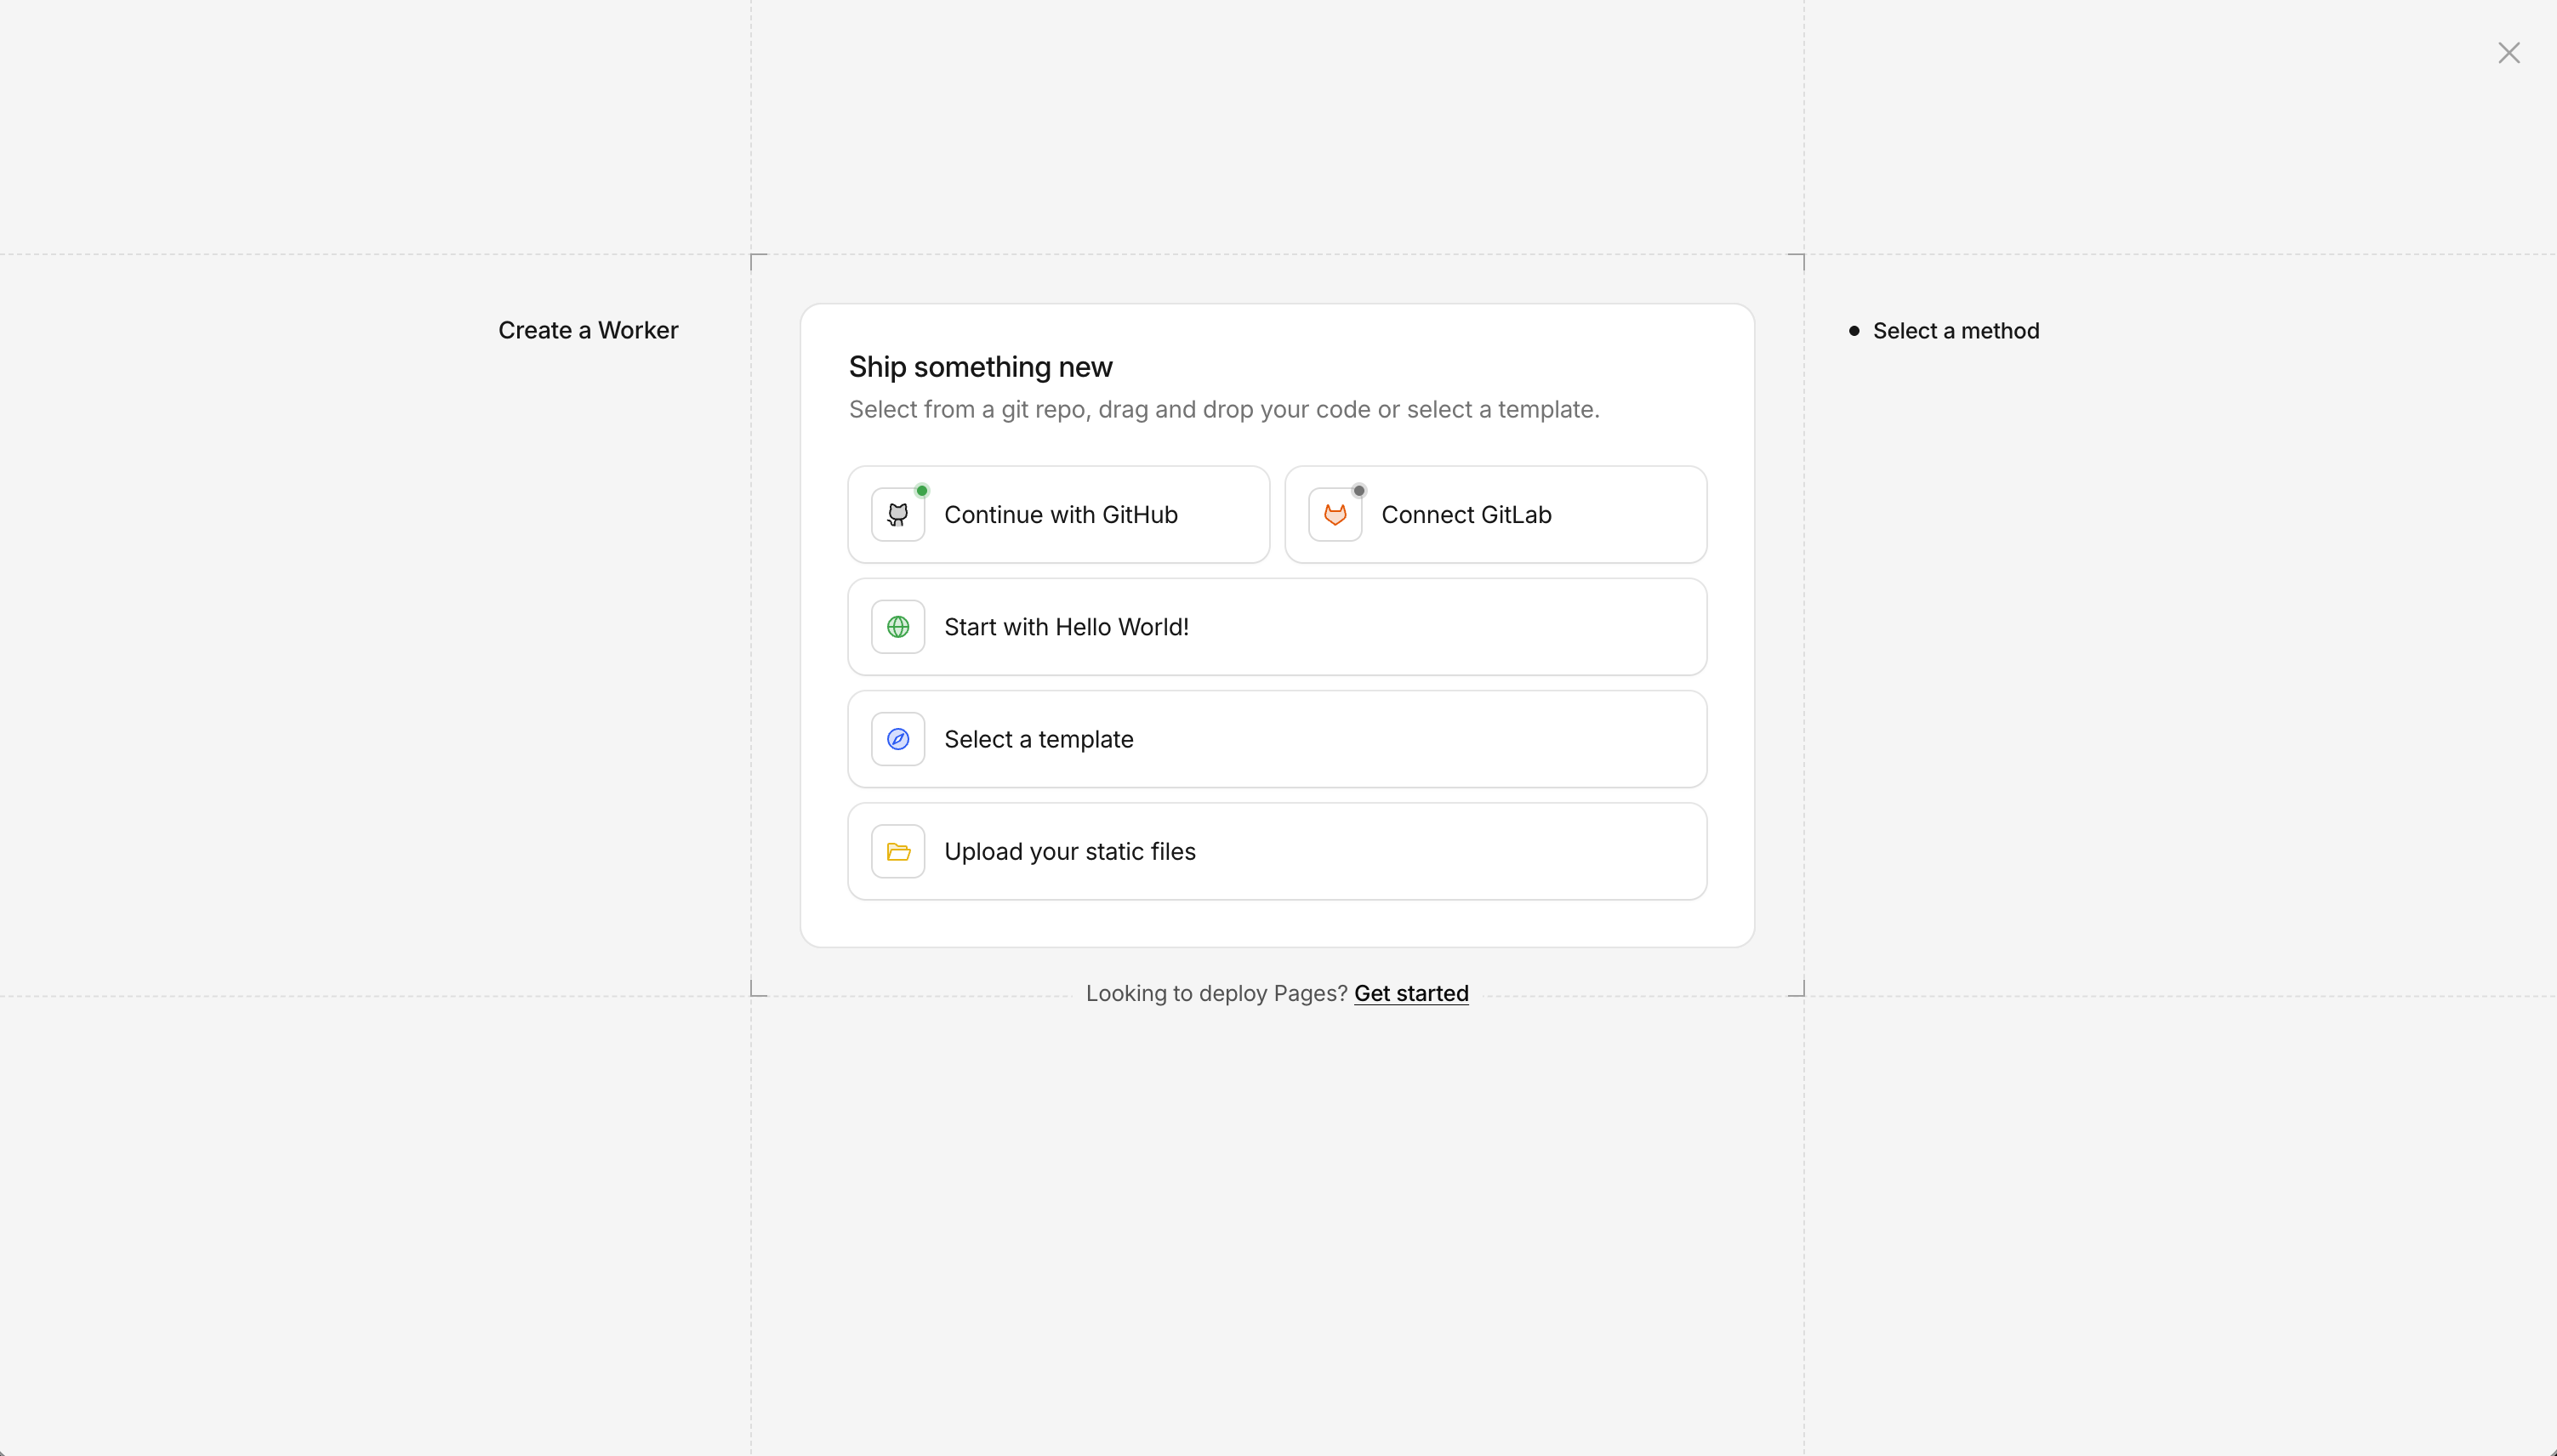Click the green globe icon beside Hello World
This screenshot has height=1456, width=2557.
(x=897, y=626)
